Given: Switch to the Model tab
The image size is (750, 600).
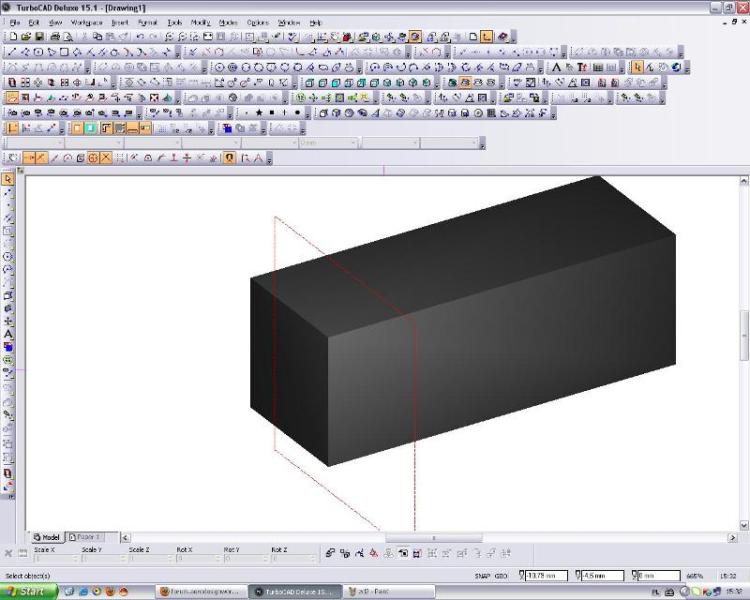Looking at the screenshot, I should coord(47,537).
